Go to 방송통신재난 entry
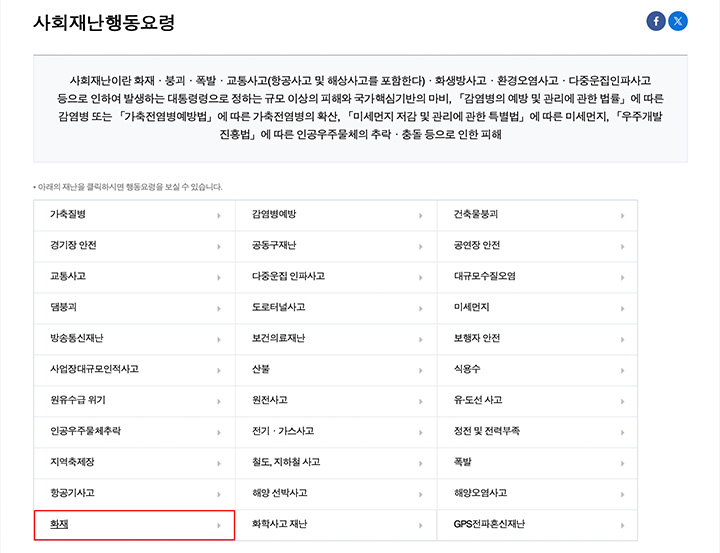720x553 pixels. click(134, 339)
